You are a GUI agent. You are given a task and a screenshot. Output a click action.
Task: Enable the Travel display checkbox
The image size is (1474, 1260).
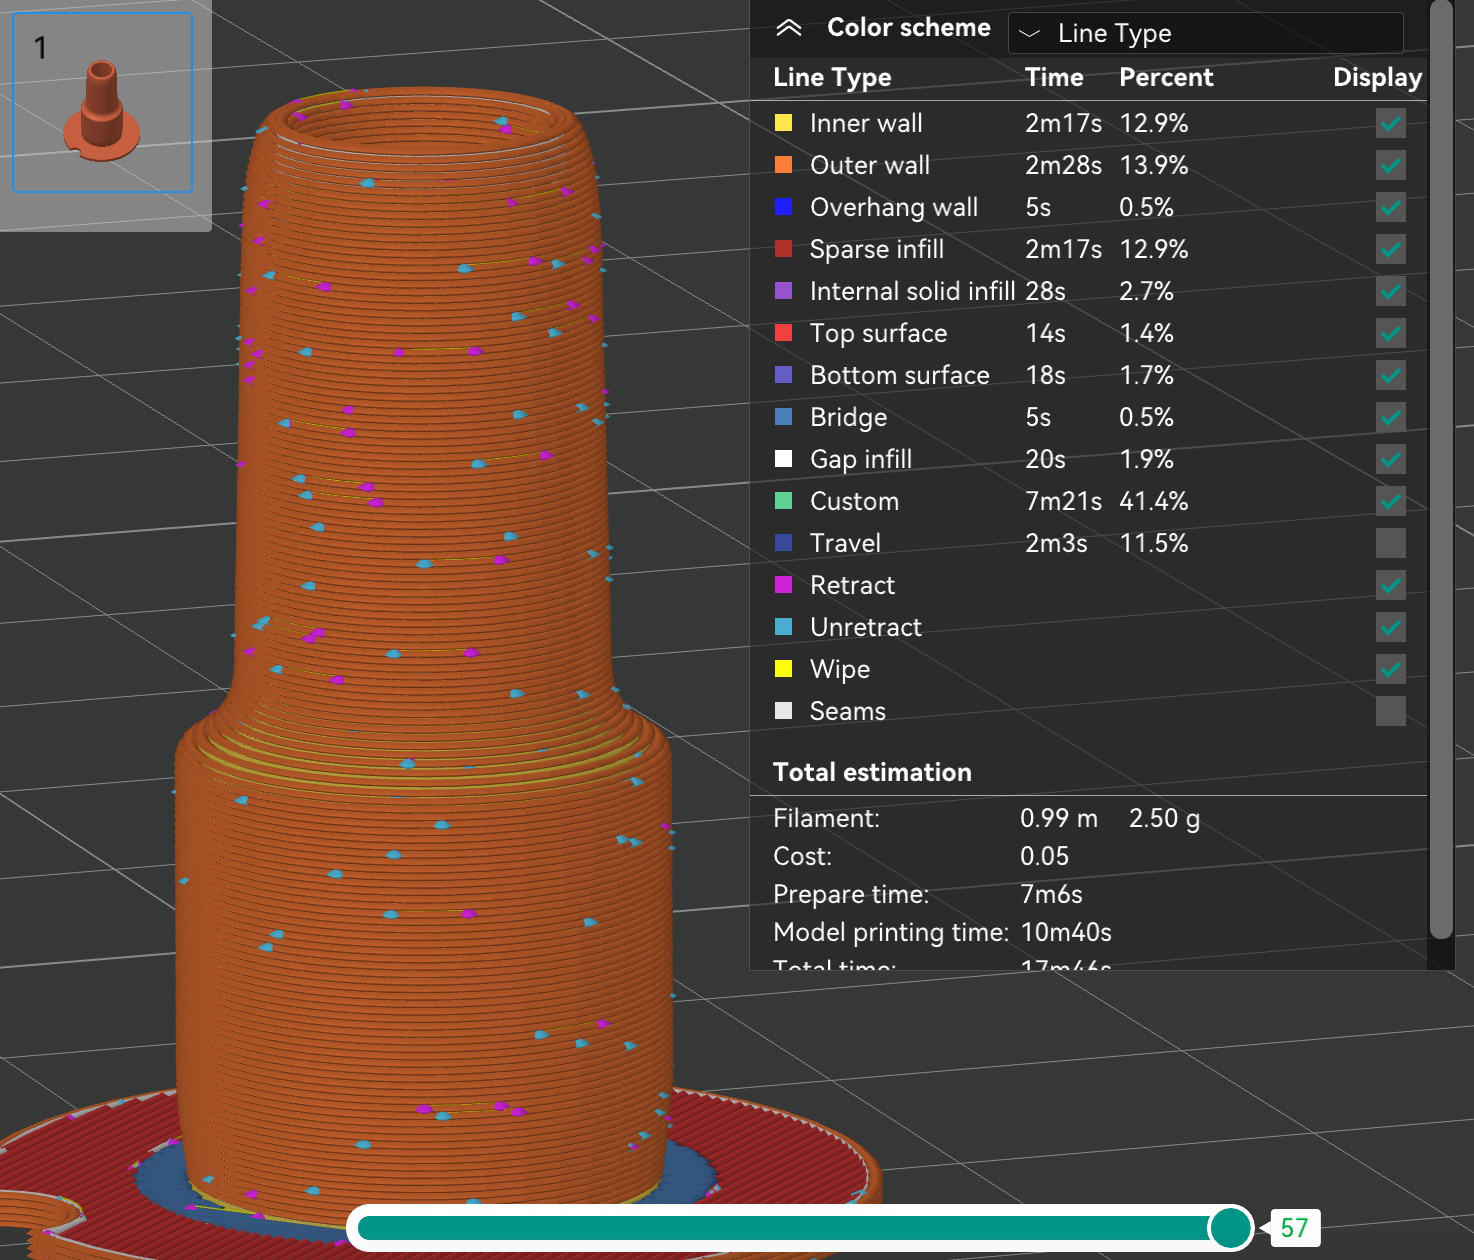pos(1391,543)
